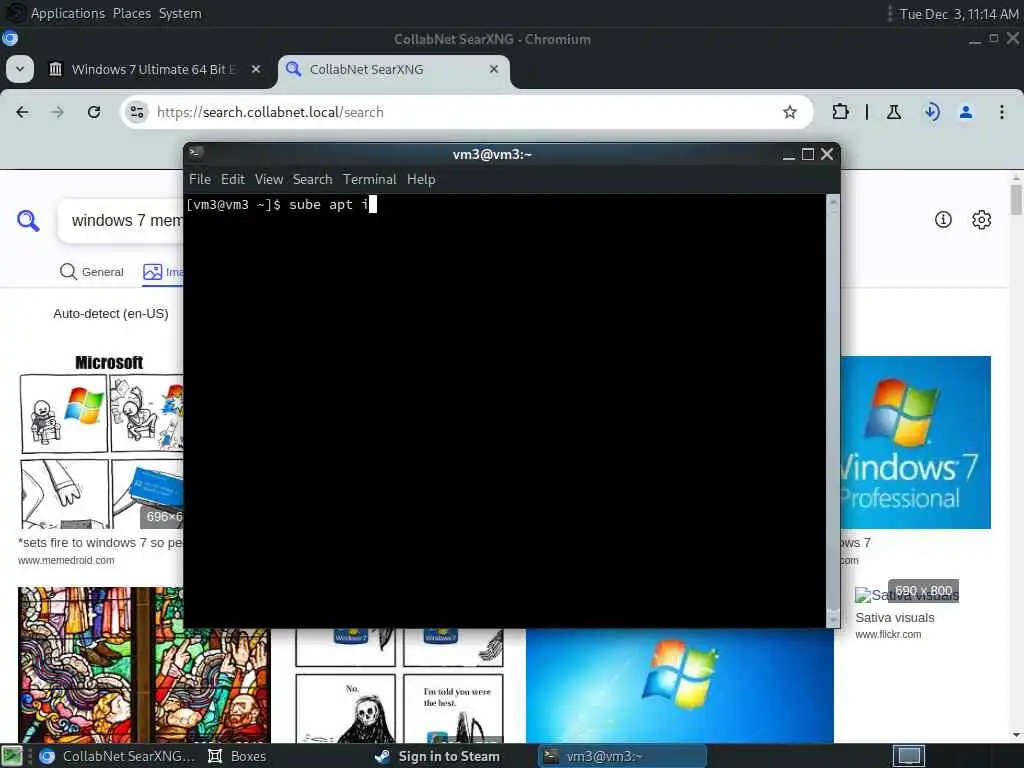Open the terminal Edit menu
The image size is (1024, 768).
point(232,179)
